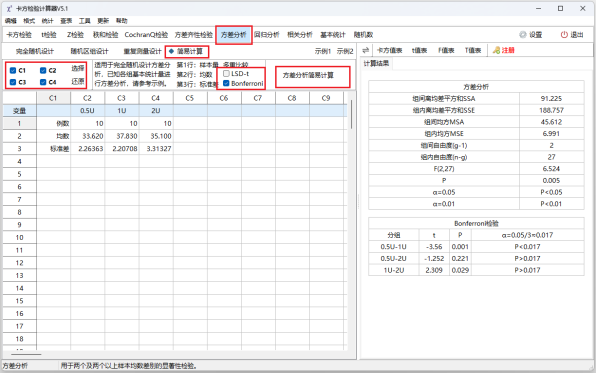The image size is (596, 373).
Task: Select the variable name cell 2U in C4
Action: [155, 111]
